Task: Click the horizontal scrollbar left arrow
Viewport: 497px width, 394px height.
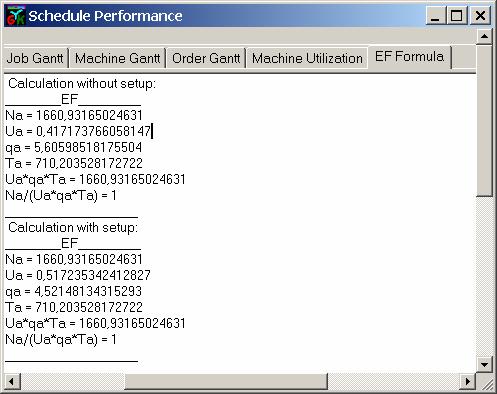Action: (x=12, y=381)
